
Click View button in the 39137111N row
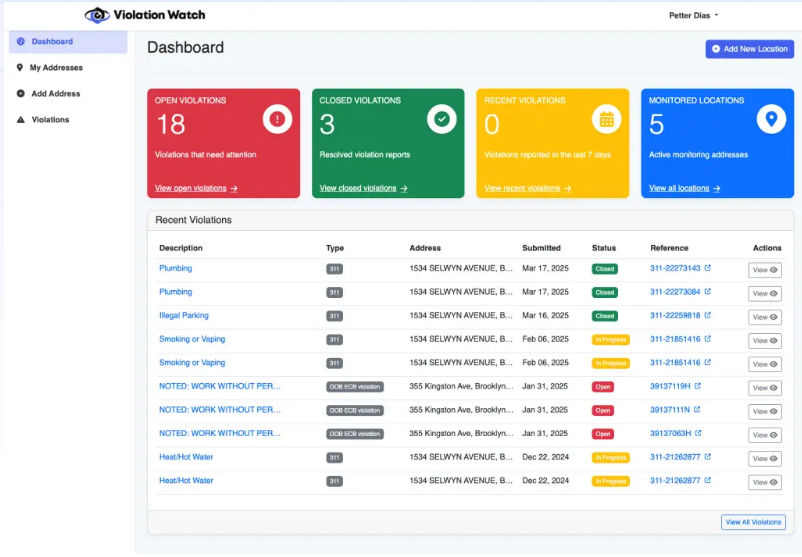(765, 412)
